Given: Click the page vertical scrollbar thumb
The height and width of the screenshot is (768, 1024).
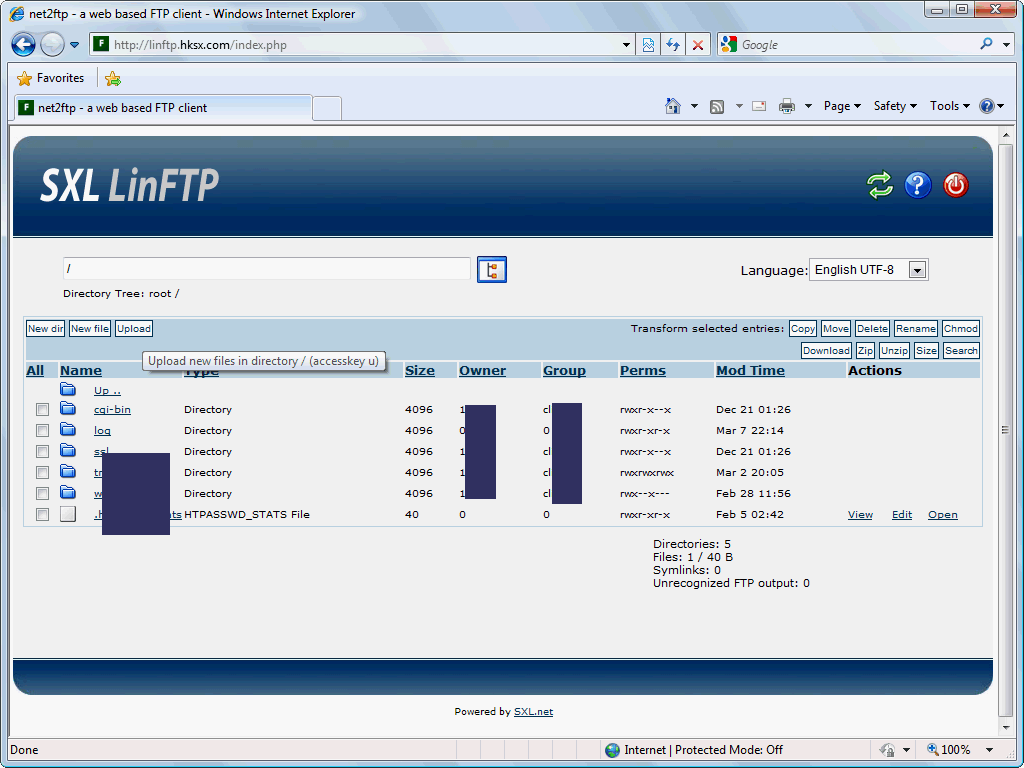Looking at the screenshot, I should point(1005,430).
